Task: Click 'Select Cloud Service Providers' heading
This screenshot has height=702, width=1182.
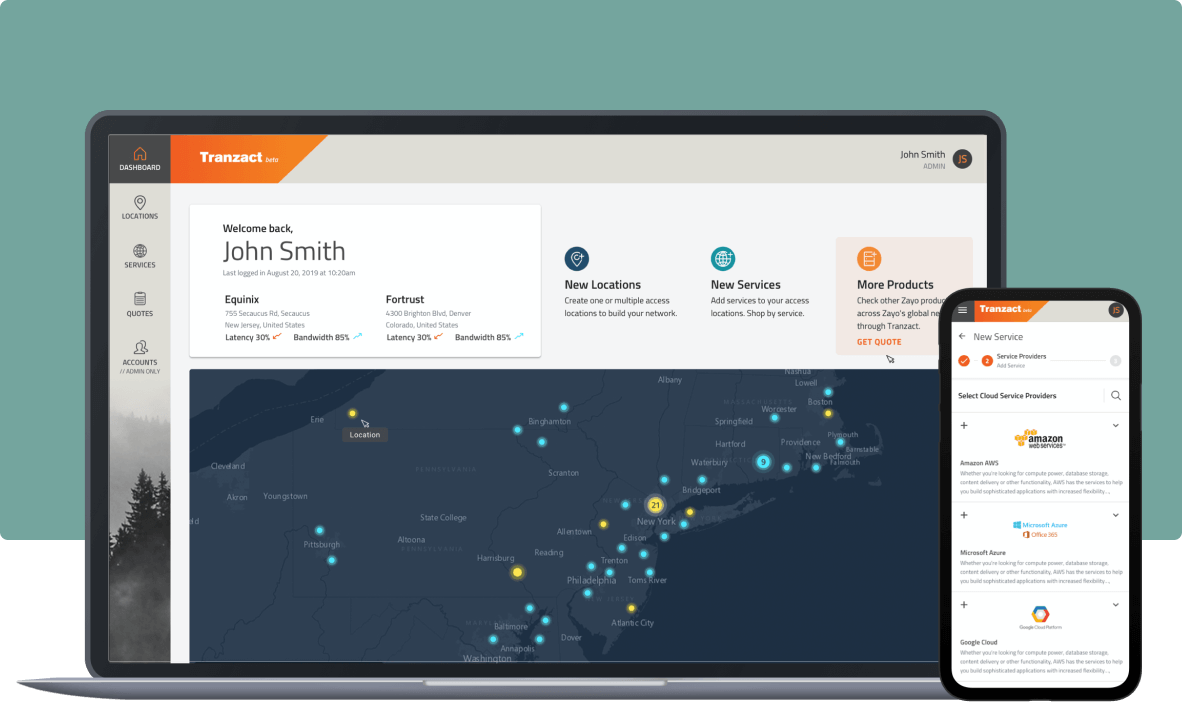Action: 1006,396
